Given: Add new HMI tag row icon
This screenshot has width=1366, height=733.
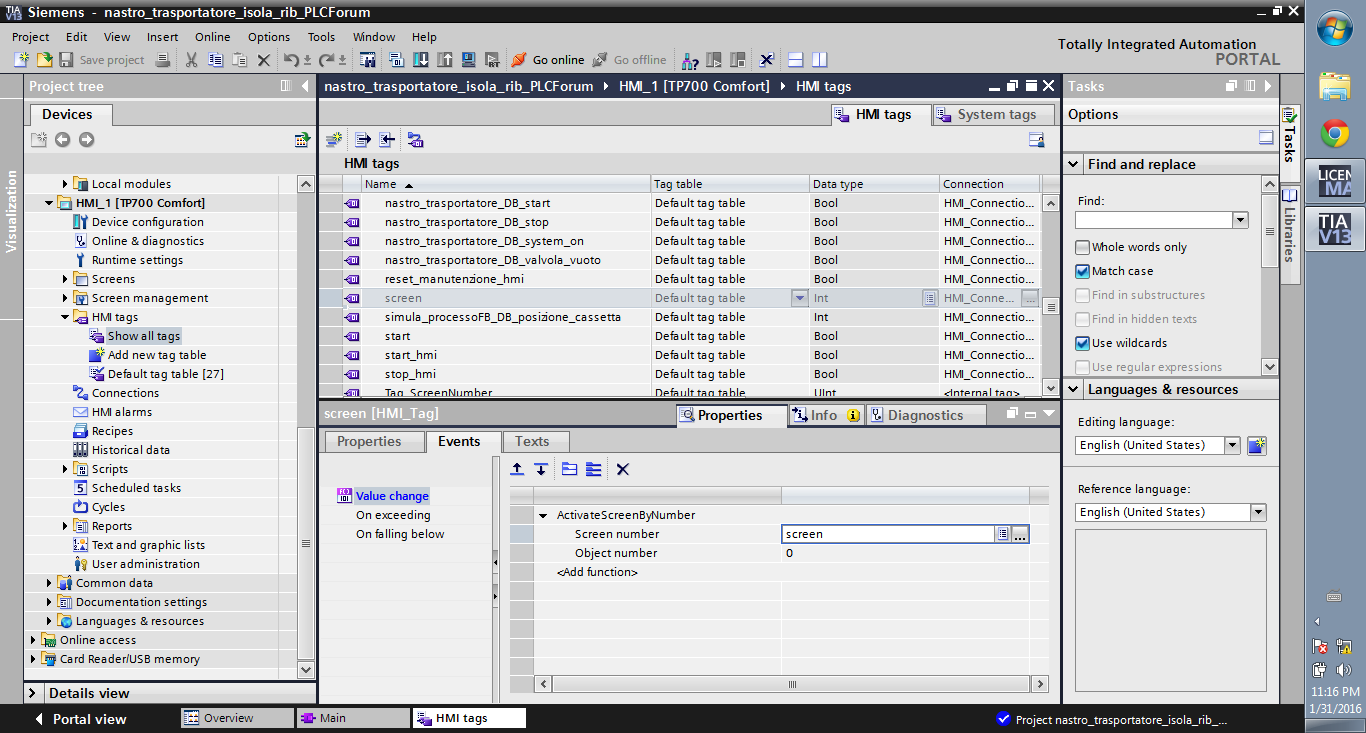Looking at the screenshot, I should [x=334, y=140].
